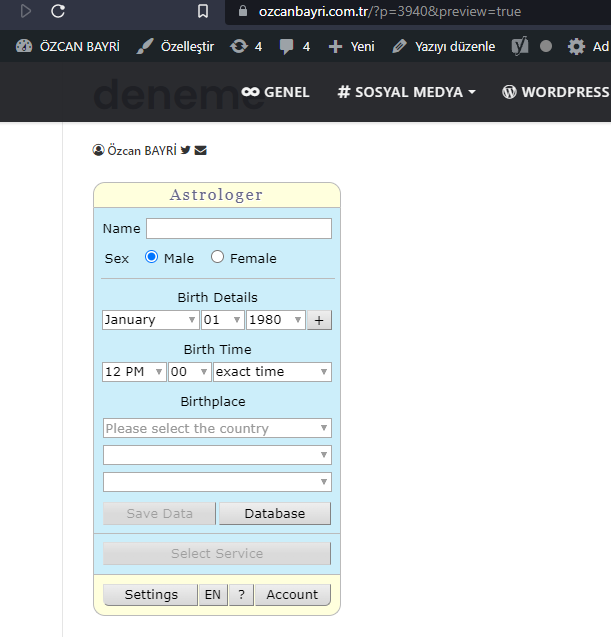Click the Özcan BAYRİ author link
This screenshot has height=637, width=611.
pyautogui.click(x=142, y=150)
